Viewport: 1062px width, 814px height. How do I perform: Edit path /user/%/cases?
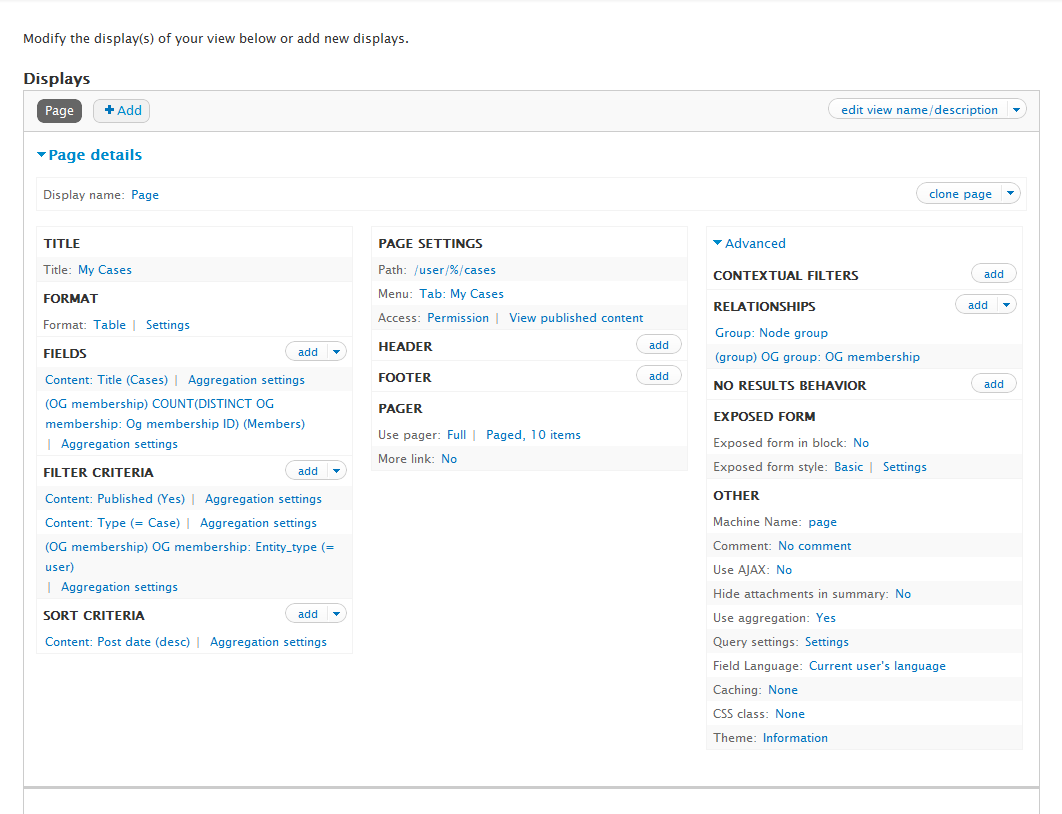pyautogui.click(x=455, y=270)
